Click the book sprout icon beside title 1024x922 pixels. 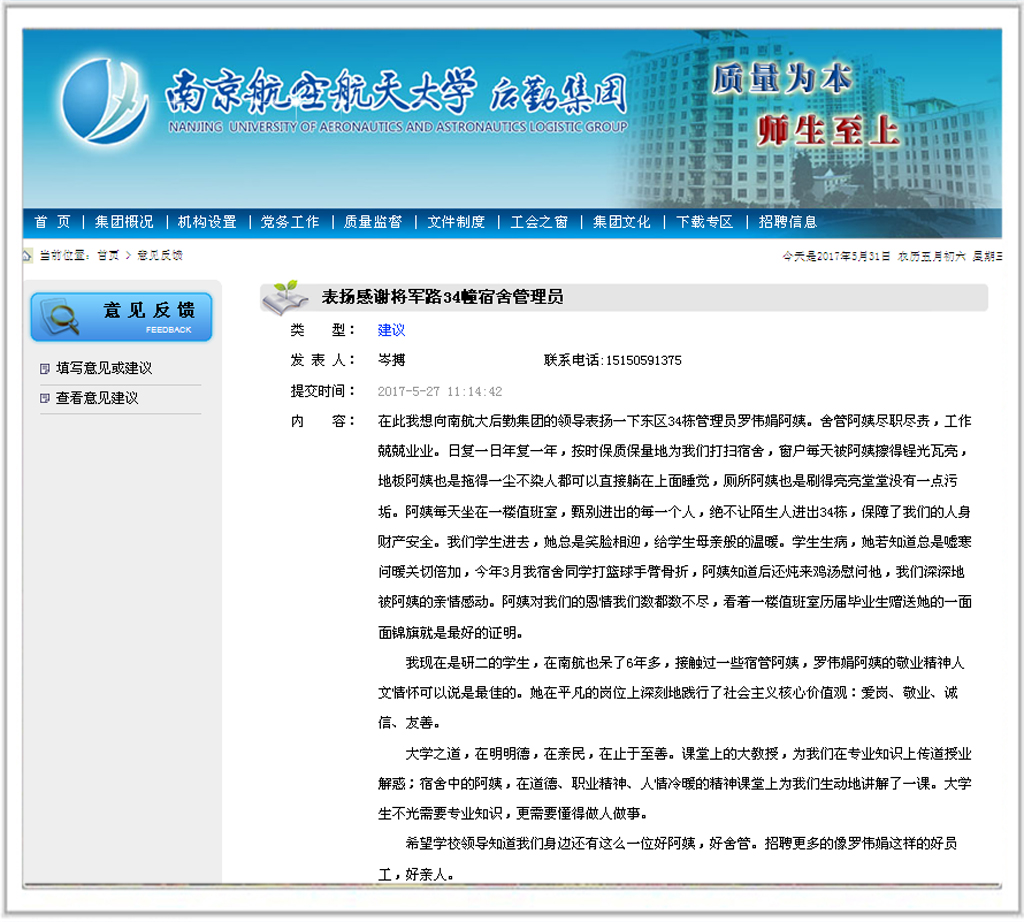[x=285, y=298]
